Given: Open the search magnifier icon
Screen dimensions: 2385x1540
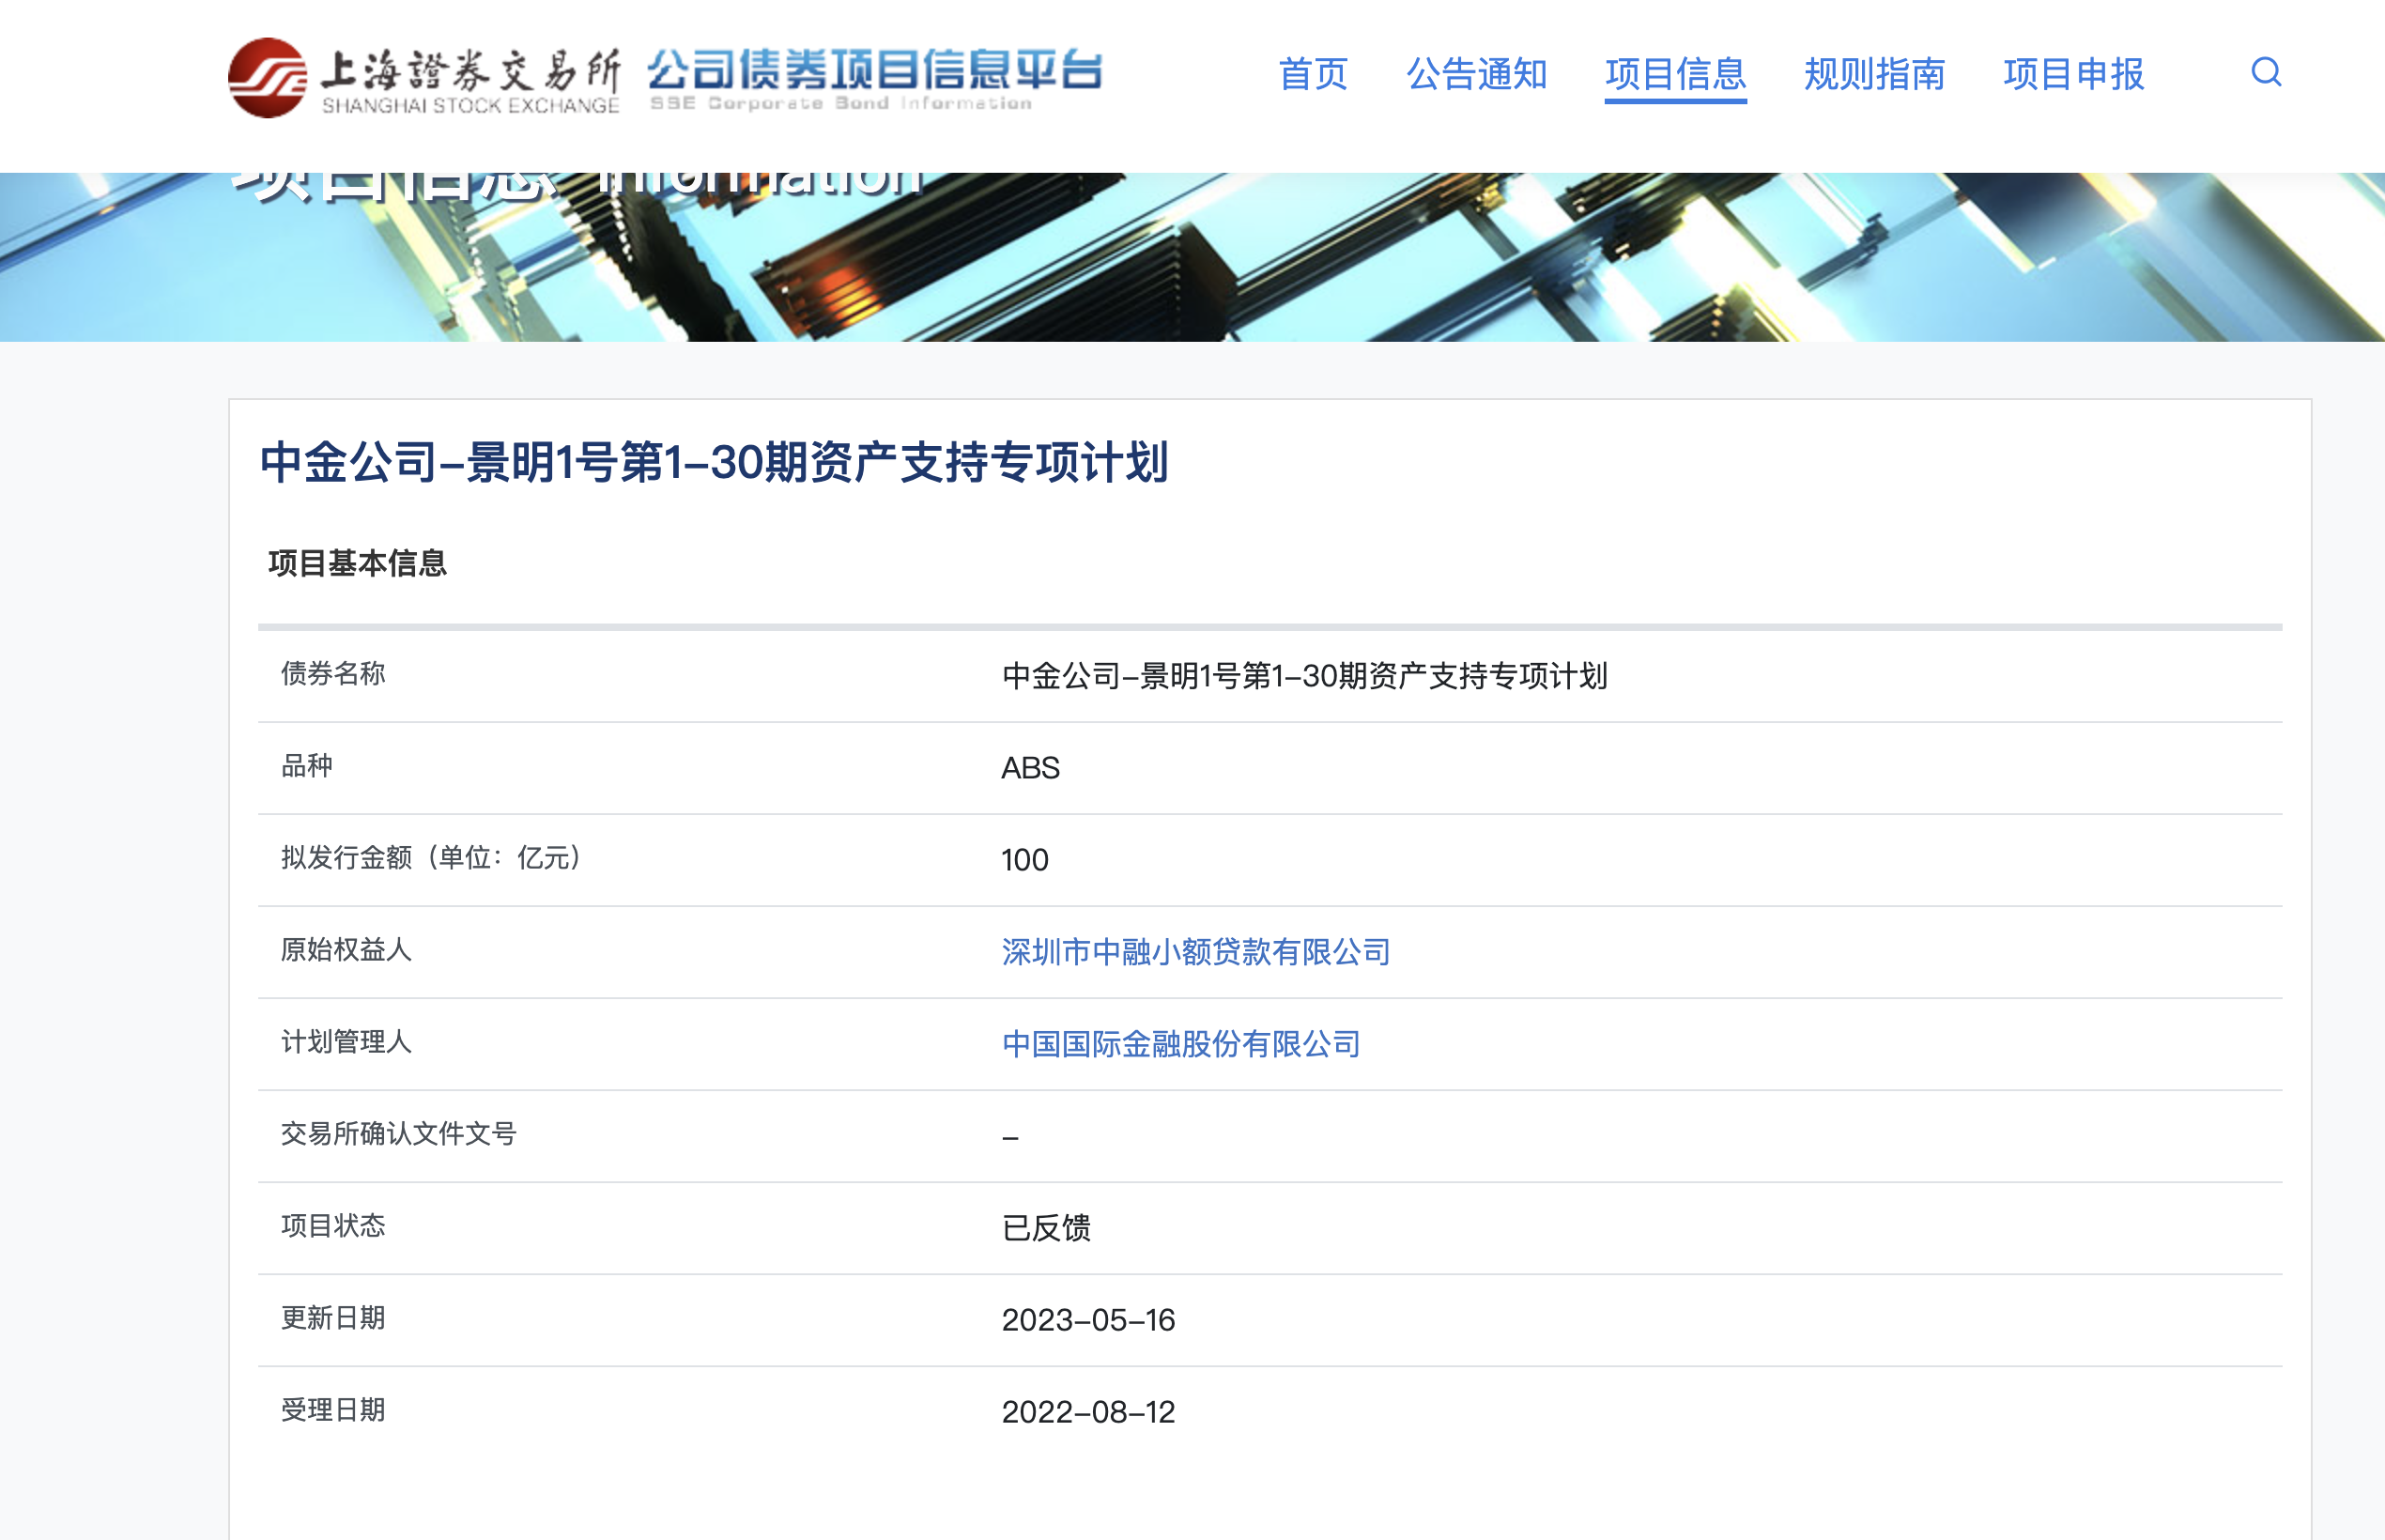Looking at the screenshot, I should tap(2267, 75).
